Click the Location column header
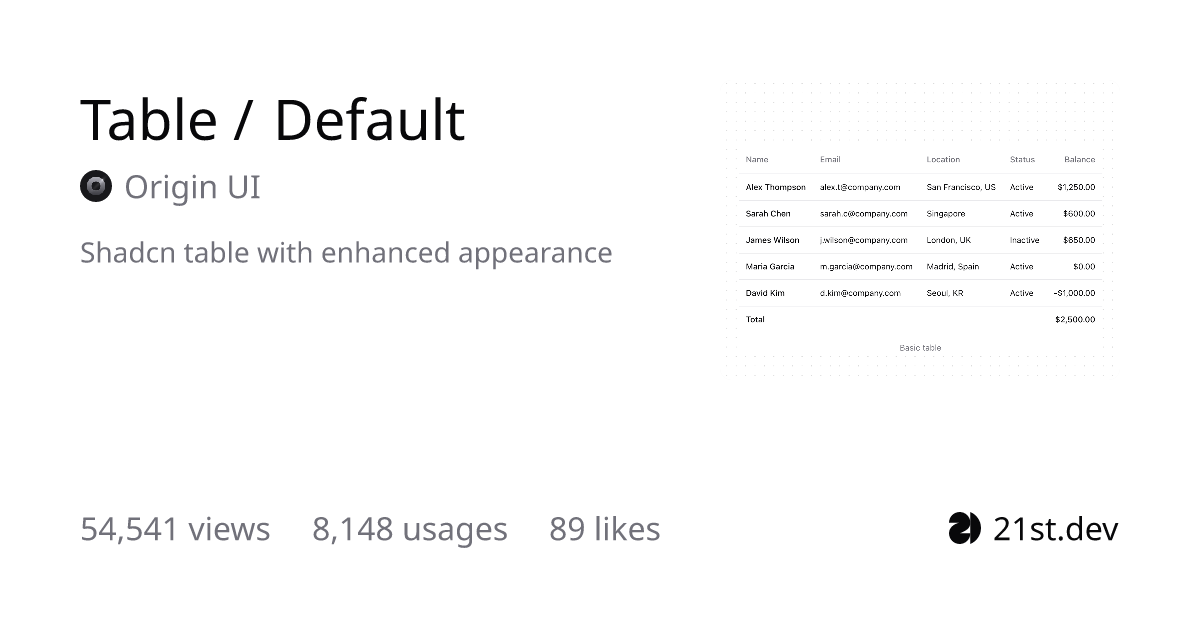This screenshot has height=630, width=1200. point(943,159)
